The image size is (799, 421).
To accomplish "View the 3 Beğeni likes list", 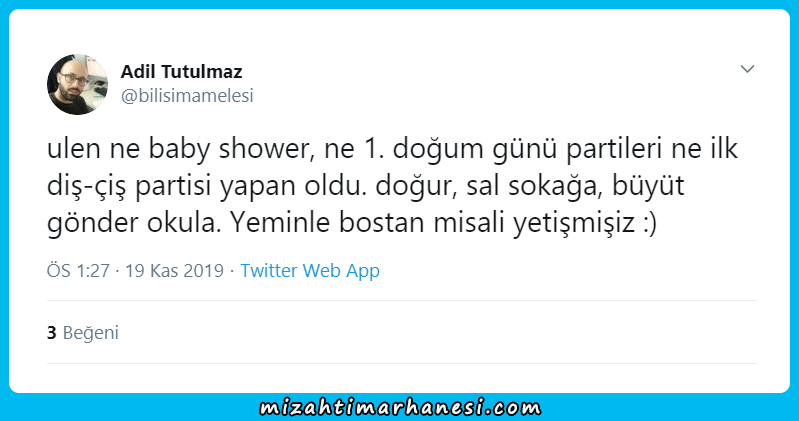I will click(x=83, y=333).
